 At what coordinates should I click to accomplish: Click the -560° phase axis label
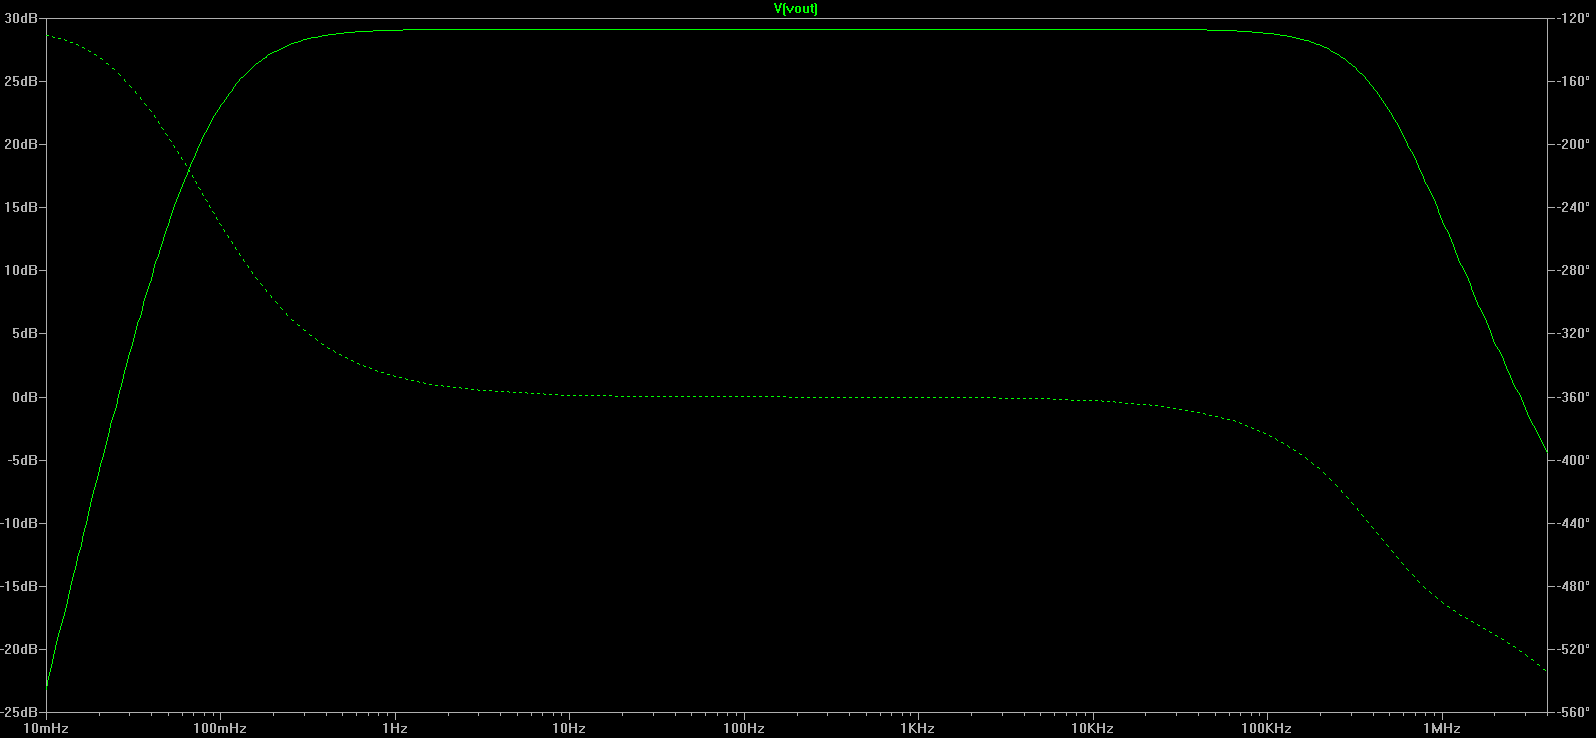tap(1574, 712)
